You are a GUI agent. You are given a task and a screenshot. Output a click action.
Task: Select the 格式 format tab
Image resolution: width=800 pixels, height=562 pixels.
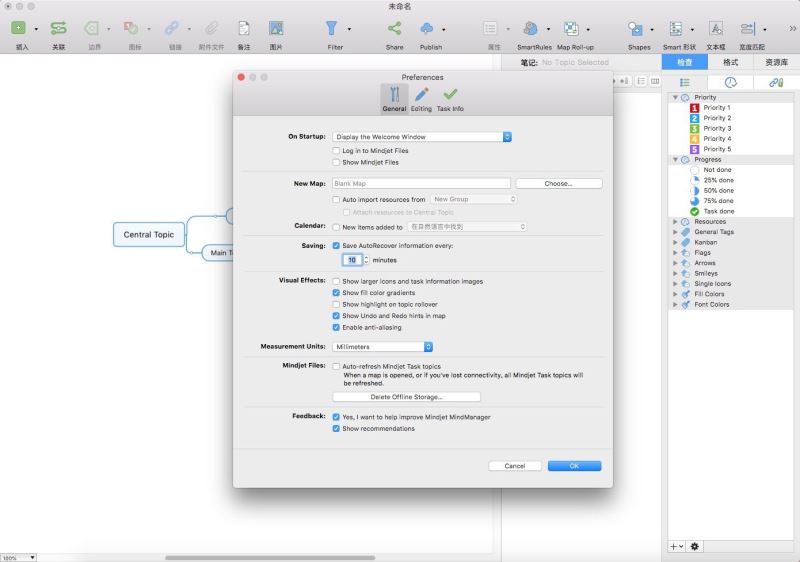click(x=731, y=62)
